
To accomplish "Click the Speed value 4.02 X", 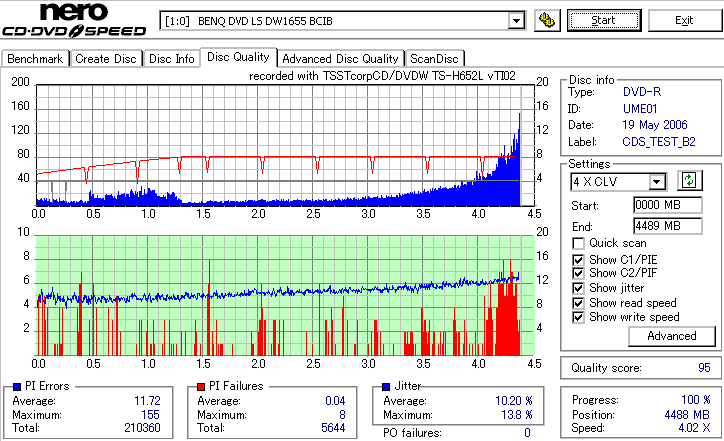I will [694, 428].
